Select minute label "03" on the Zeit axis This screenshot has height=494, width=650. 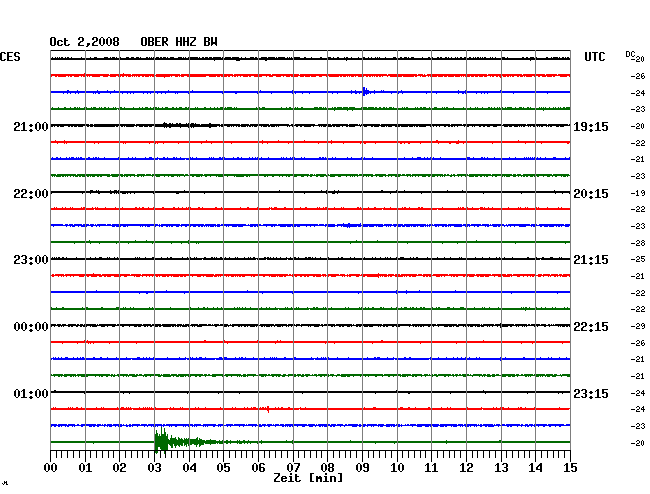tap(154, 468)
